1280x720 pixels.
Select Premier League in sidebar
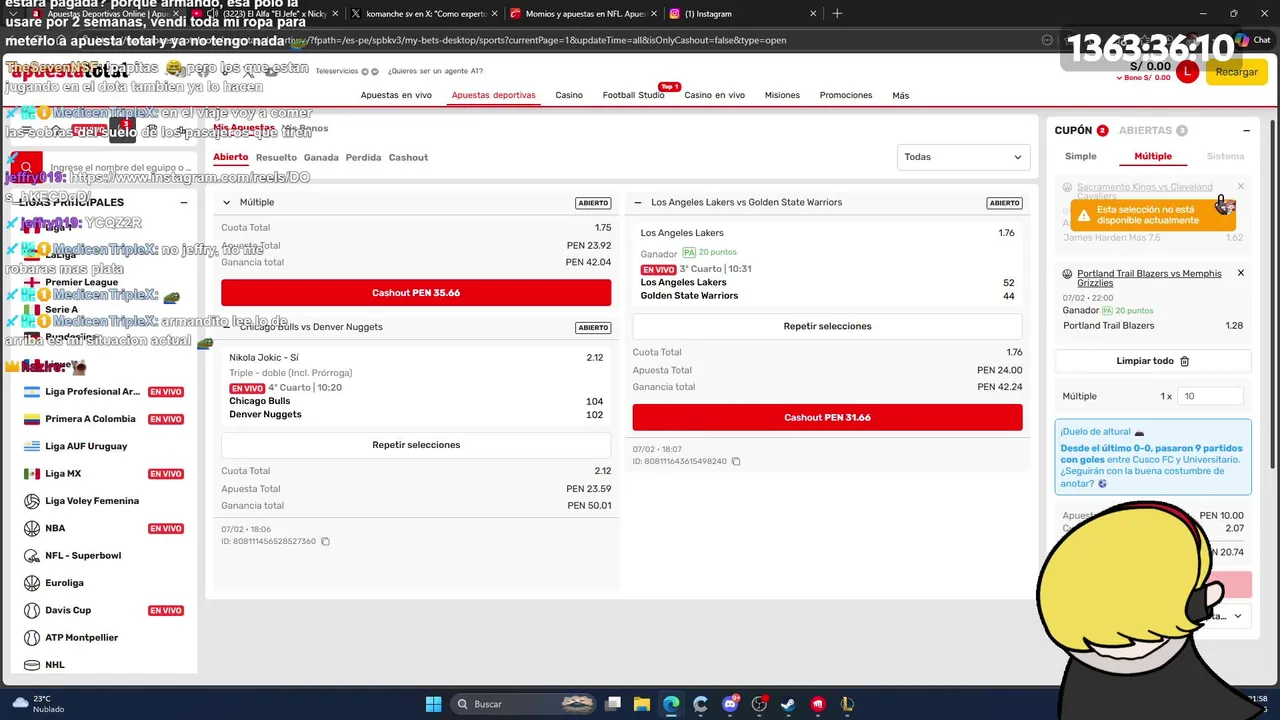pyautogui.click(x=81, y=282)
